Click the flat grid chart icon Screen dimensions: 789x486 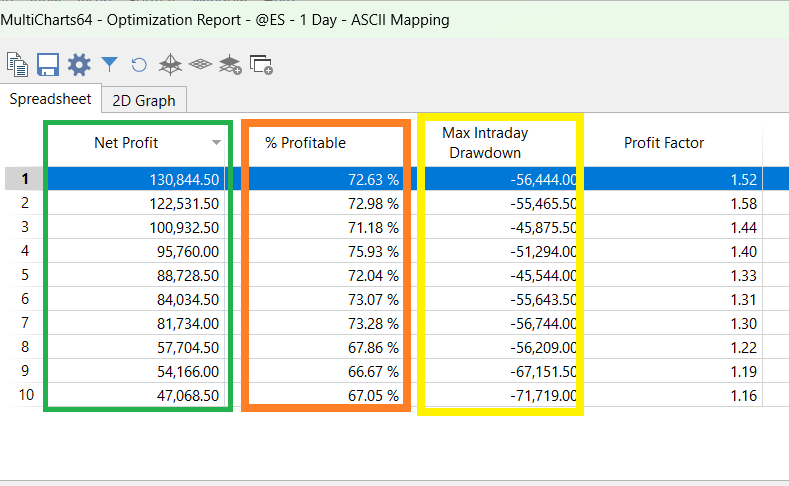tap(201, 65)
